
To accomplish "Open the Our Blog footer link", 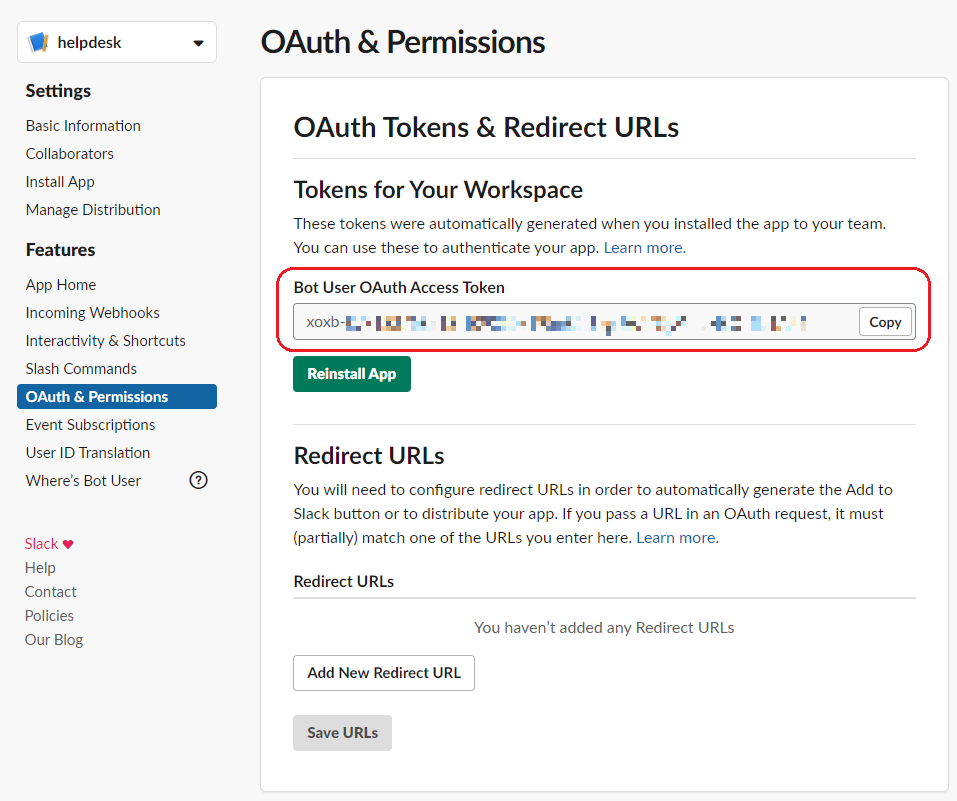I will [x=54, y=640].
